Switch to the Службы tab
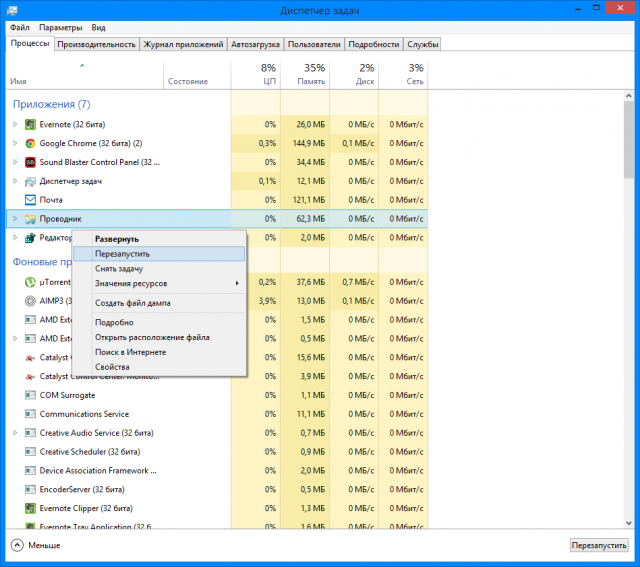Image resolution: width=640 pixels, height=567 pixels. pos(423,44)
